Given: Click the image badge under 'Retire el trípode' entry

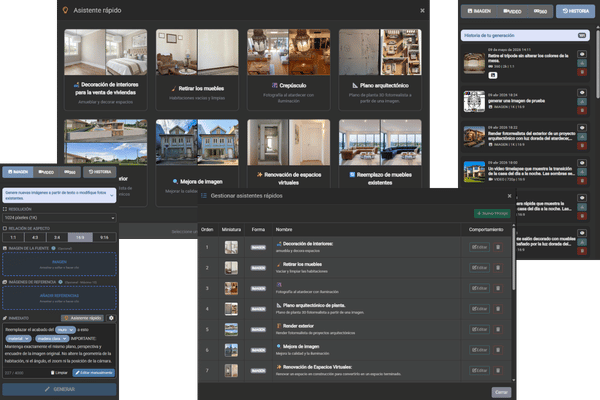Looking at the screenshot, I should (x=493, y=75).
